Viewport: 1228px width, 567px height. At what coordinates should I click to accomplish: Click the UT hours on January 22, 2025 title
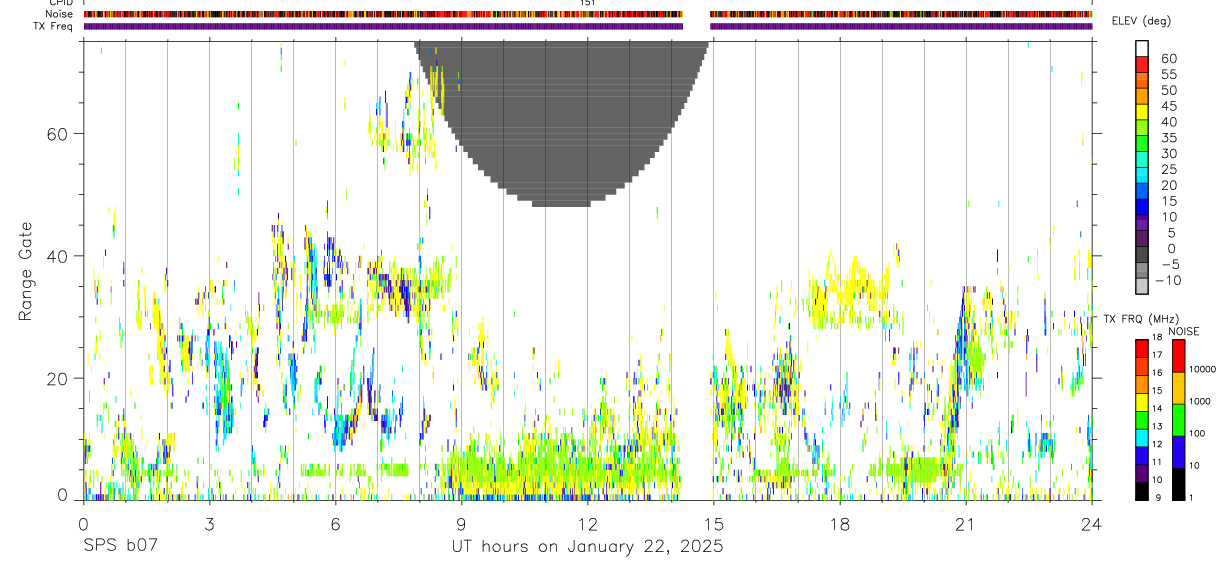587,548
